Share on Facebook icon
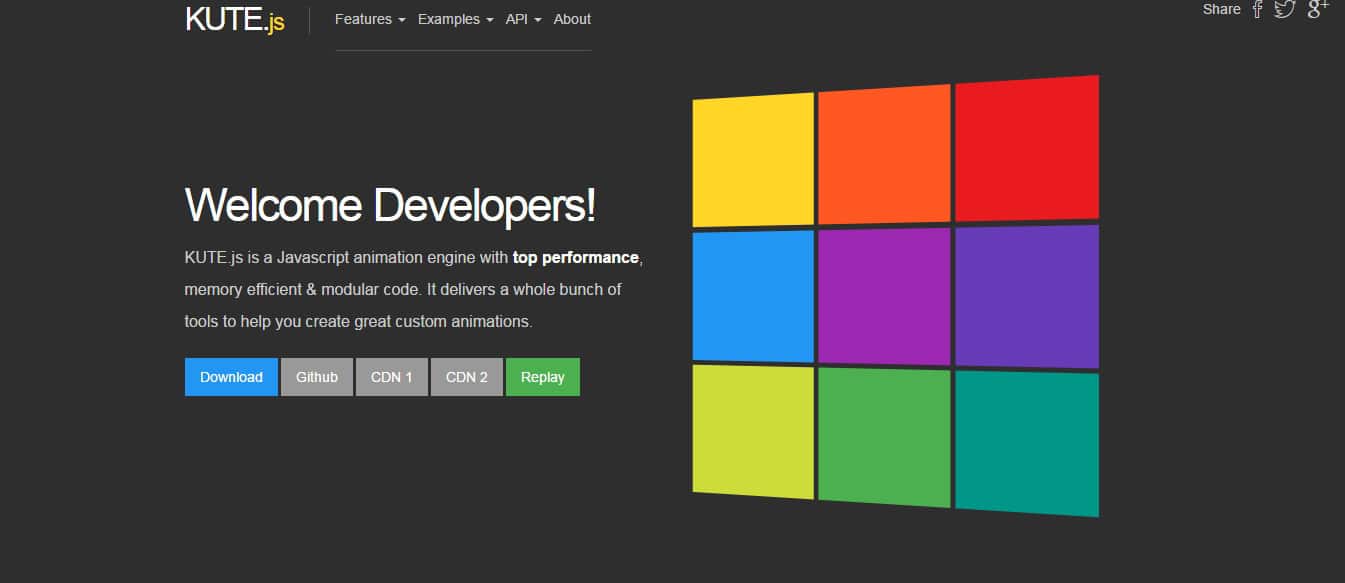This screenshot has width=1345, height=583. (1258, 9)
